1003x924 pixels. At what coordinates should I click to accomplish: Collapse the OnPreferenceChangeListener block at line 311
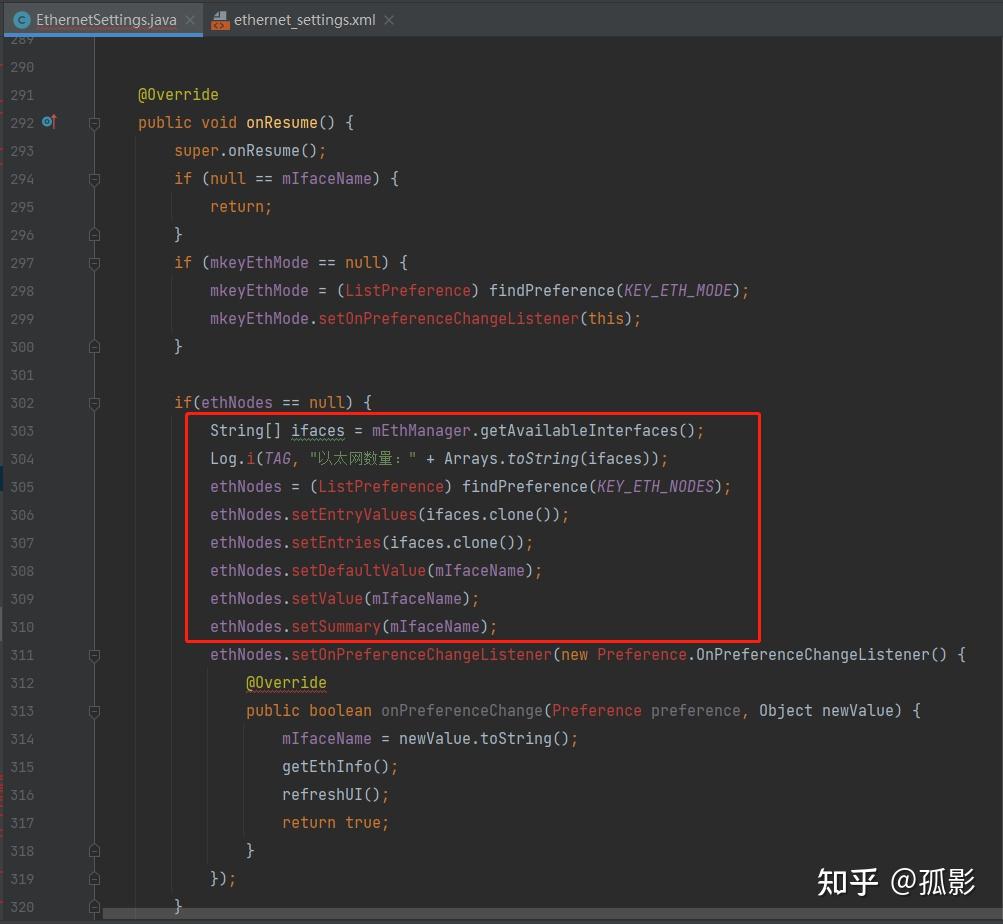click(93, 655)
